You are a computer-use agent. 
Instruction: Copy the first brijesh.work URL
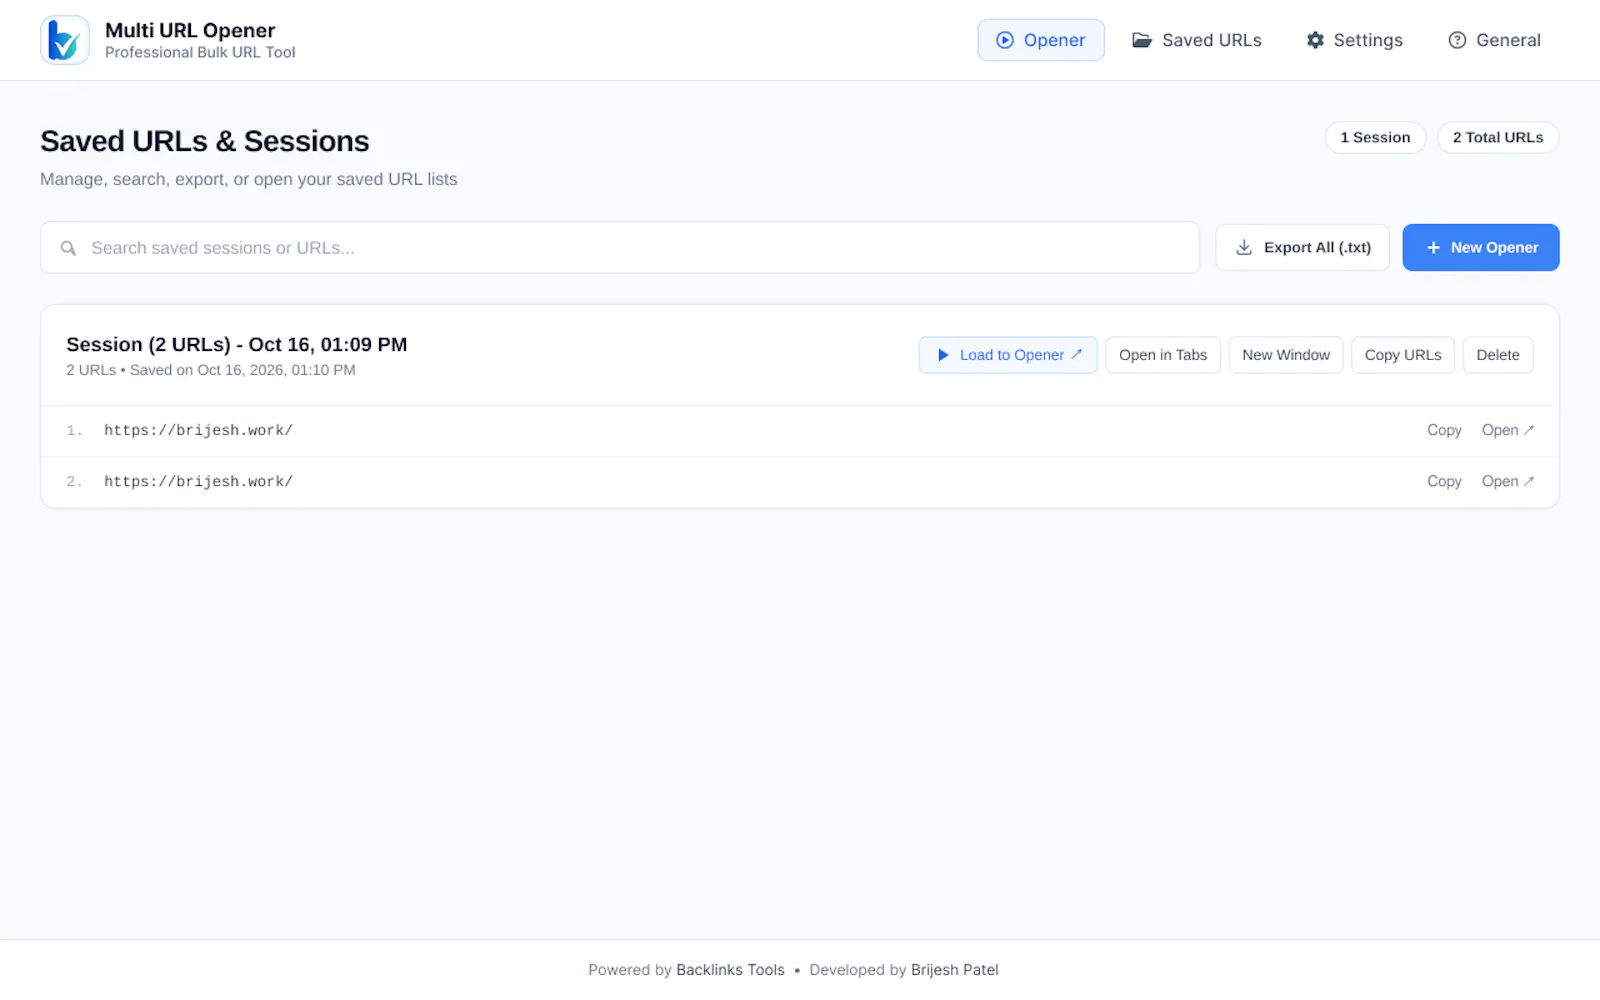click(1444, 430)
